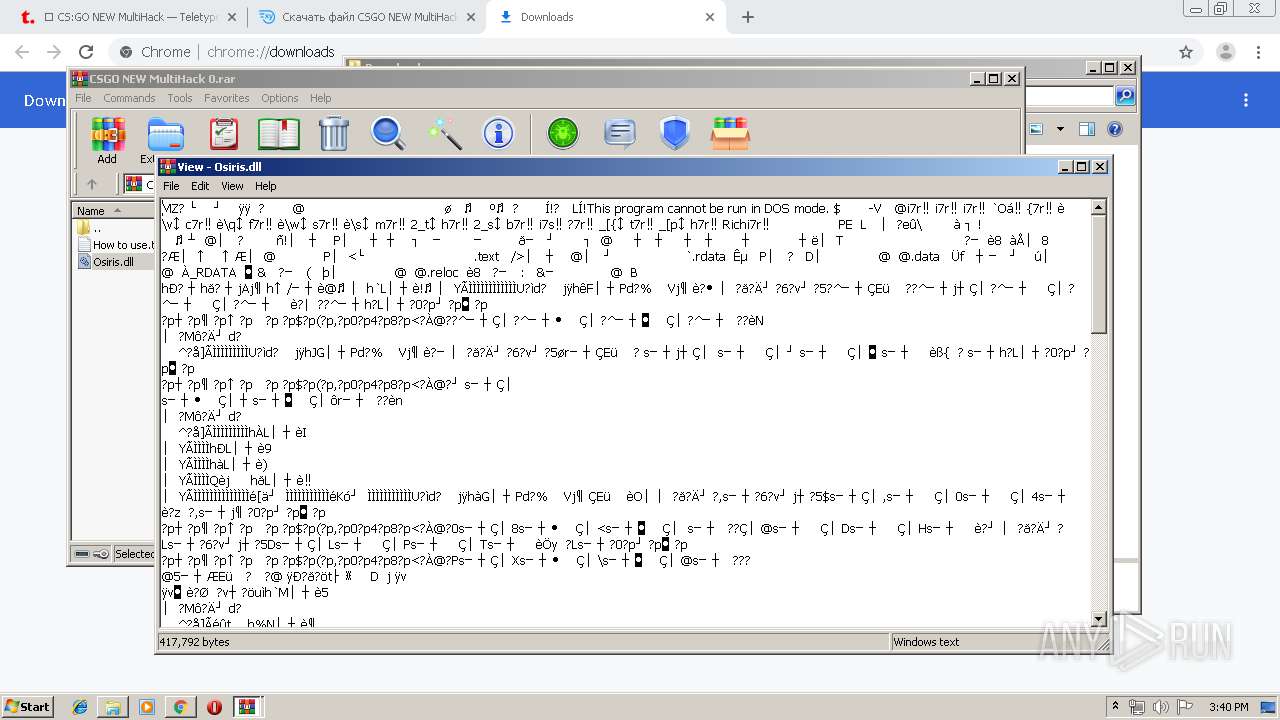The width and height of the screenshot is (1280, 720).
Task: Switch to the CS:GO NEW MultiHack Teletype tab
Action: pos(126,17)
